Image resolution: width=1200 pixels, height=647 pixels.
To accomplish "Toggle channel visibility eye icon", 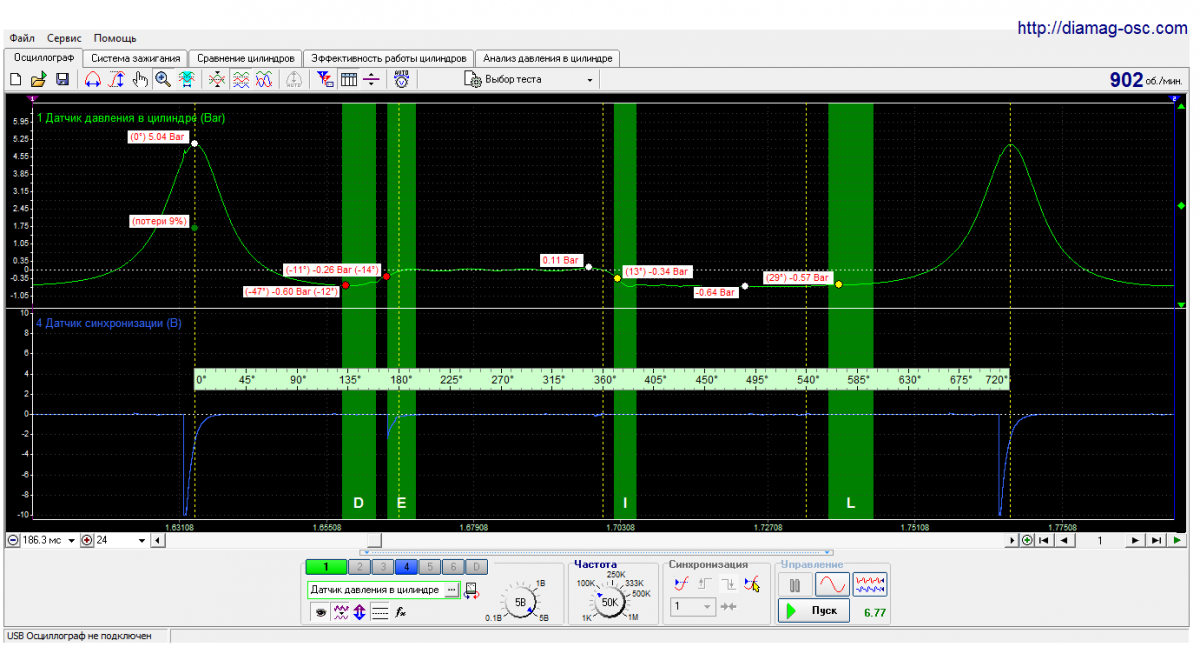I will tap(320, 612).
